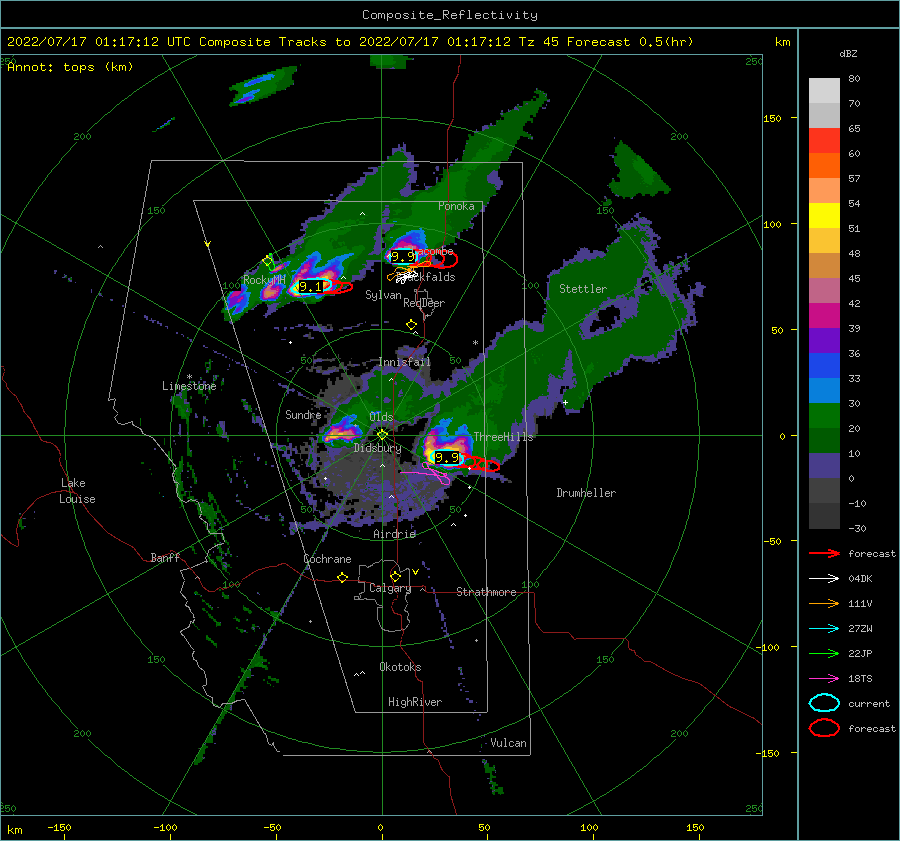
Task: Click the Okotoks label
Action: click(400, 666)
